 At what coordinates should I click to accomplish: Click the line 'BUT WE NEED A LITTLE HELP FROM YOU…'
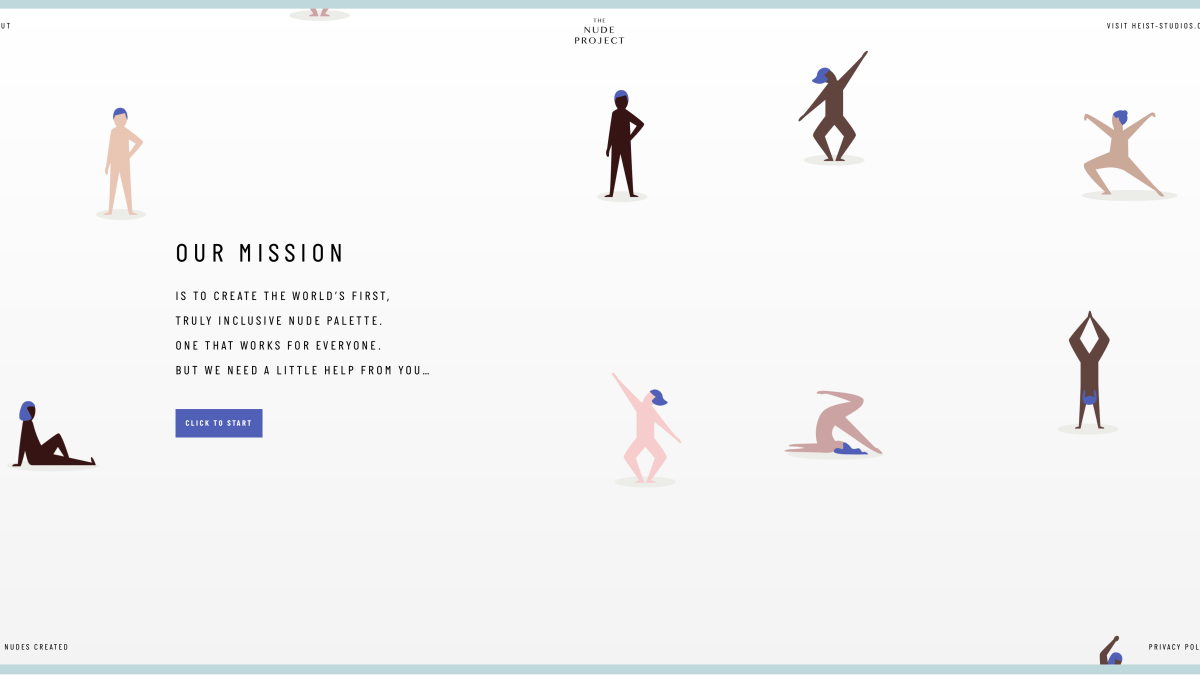[302, 370]
